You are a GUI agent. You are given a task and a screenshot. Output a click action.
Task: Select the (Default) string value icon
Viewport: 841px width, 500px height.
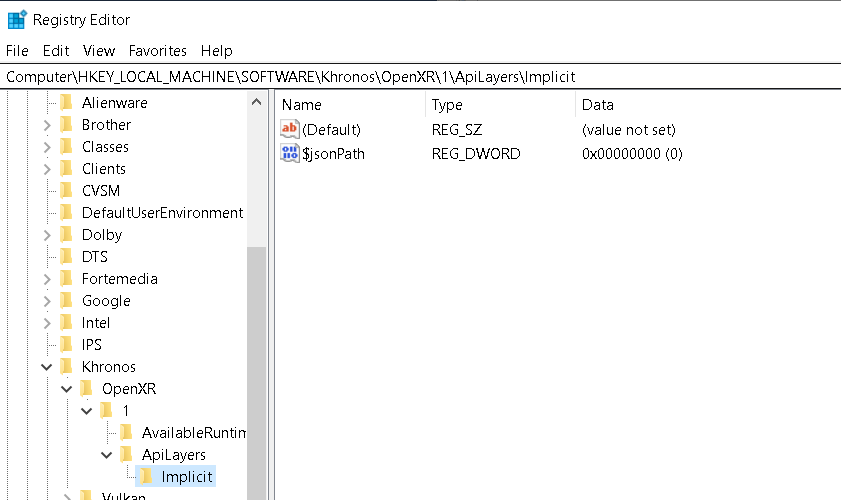click(x=290, y=129)
